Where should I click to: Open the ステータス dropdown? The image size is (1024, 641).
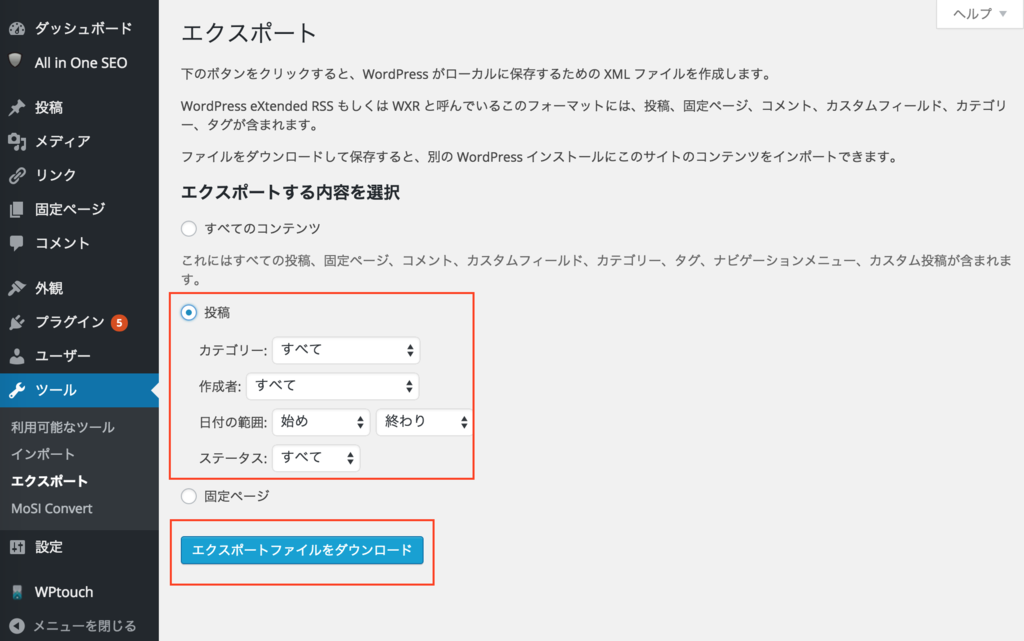point(316,458)
